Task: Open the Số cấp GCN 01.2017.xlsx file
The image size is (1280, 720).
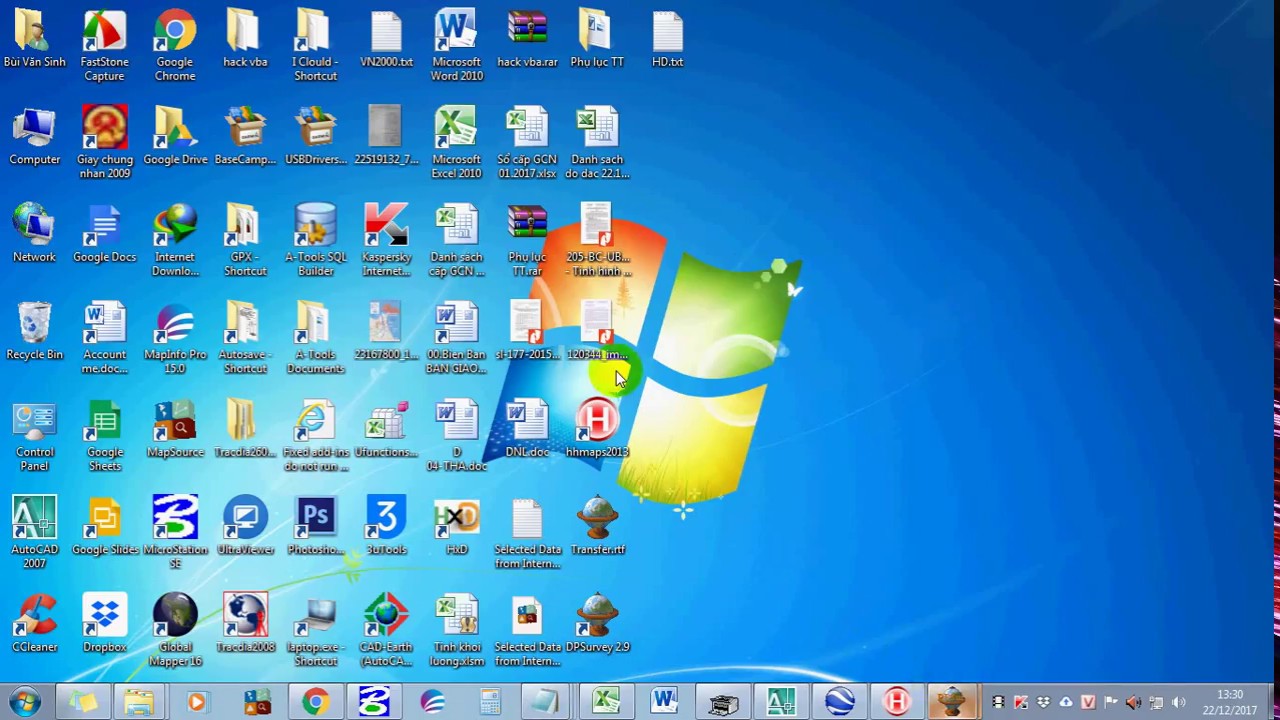Action: (527, 142)
